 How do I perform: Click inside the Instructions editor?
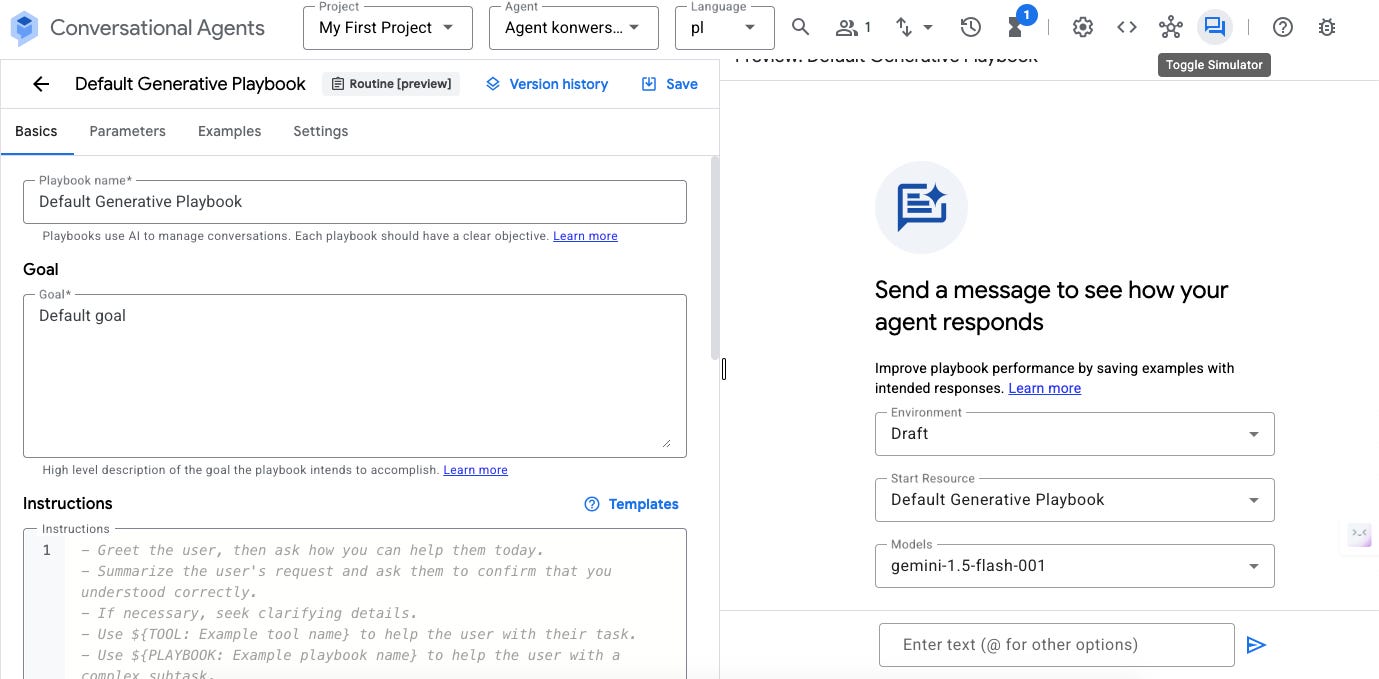tap(355, 604)
